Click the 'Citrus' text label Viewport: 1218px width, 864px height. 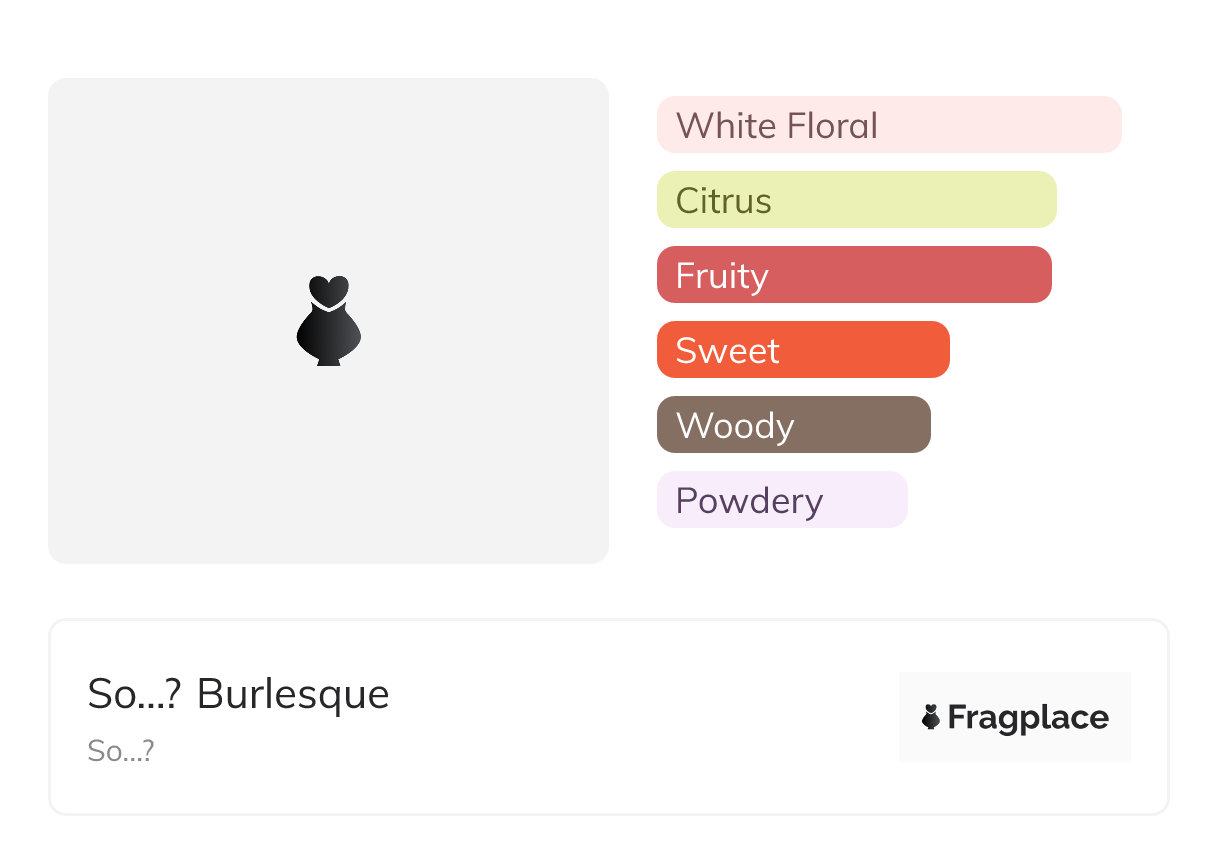(x=723, y=201)
